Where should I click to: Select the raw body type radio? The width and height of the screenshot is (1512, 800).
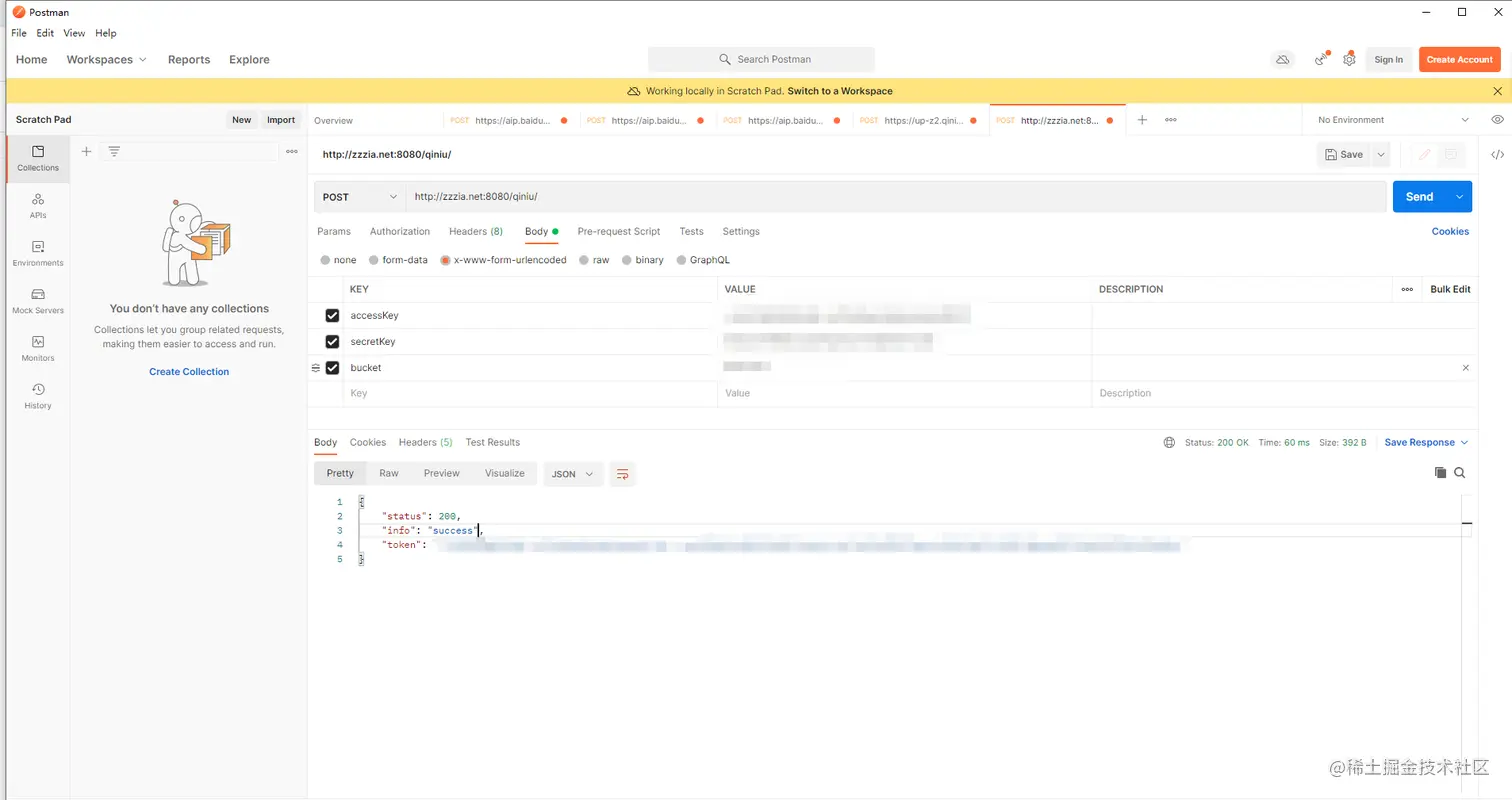pyautogui.click(x=584, y=260)
